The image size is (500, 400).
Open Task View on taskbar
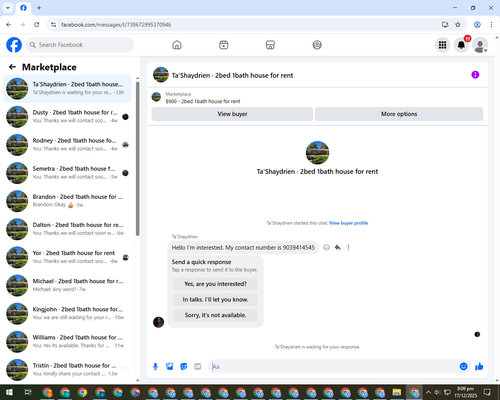(28, 392)
